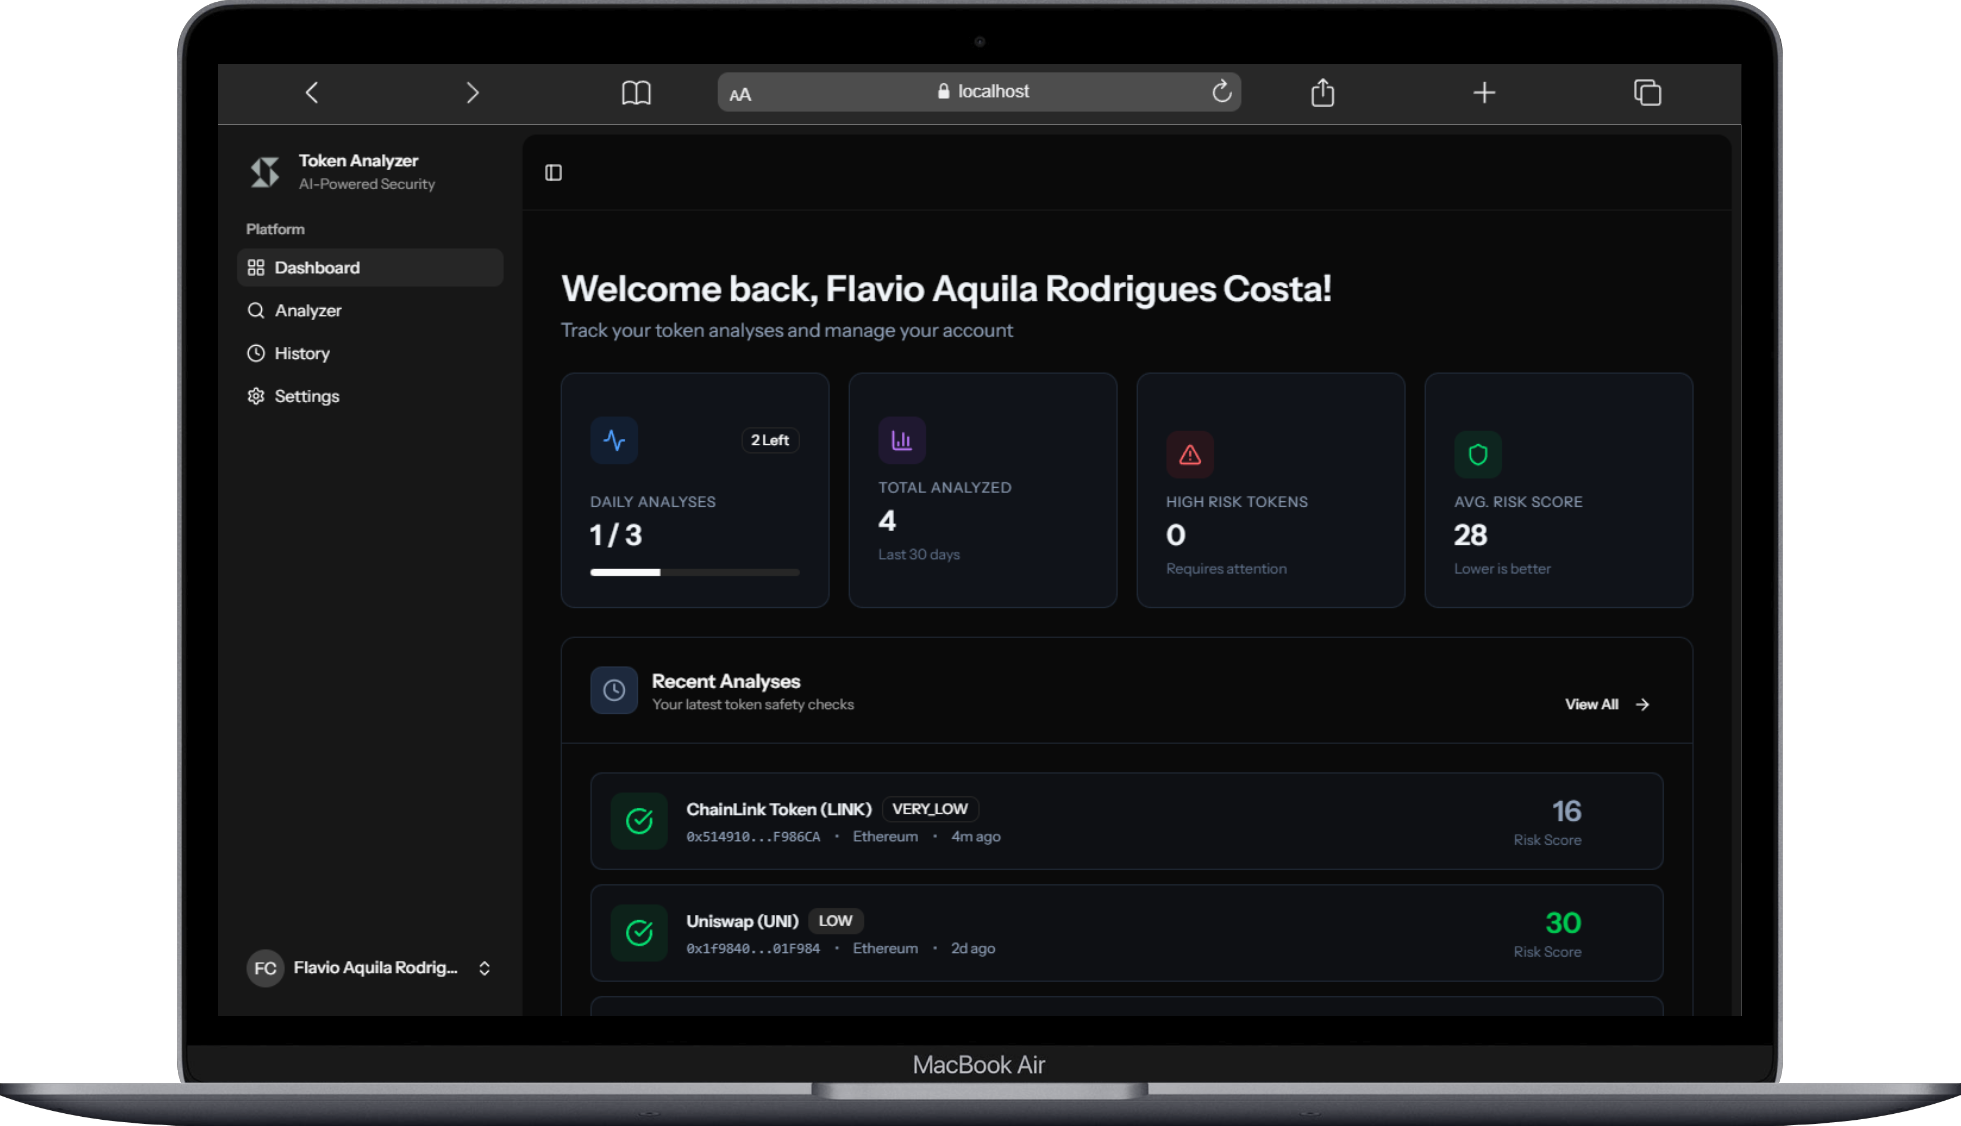Click the Safari back arrow
1961x1126 pixels.
click(312, 93)
